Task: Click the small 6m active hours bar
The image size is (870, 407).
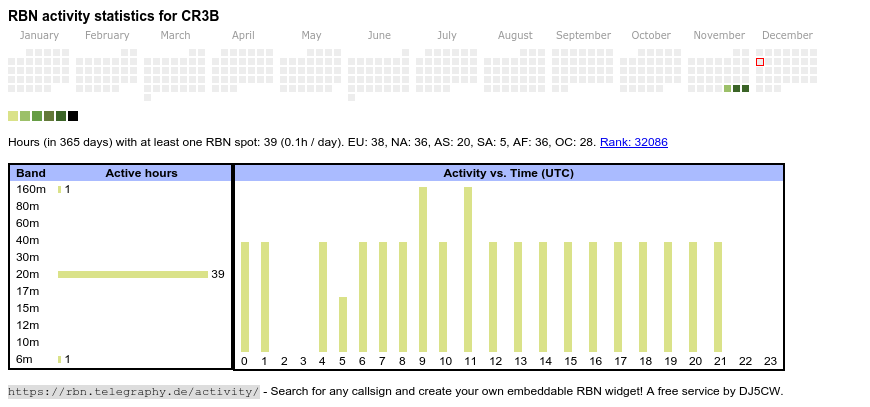Action: 60,359
